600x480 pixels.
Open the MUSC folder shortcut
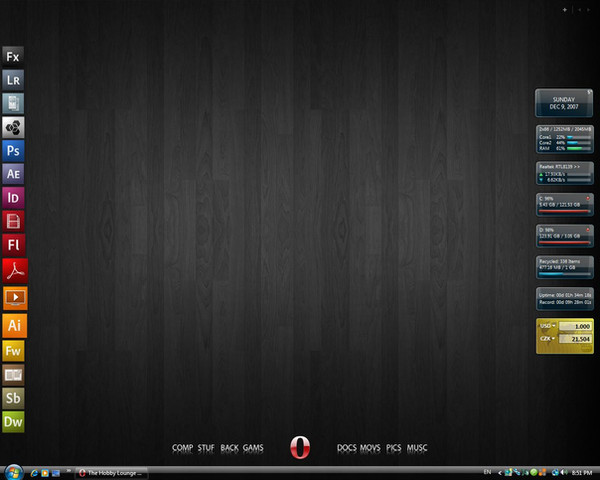[x=417, y=448]
